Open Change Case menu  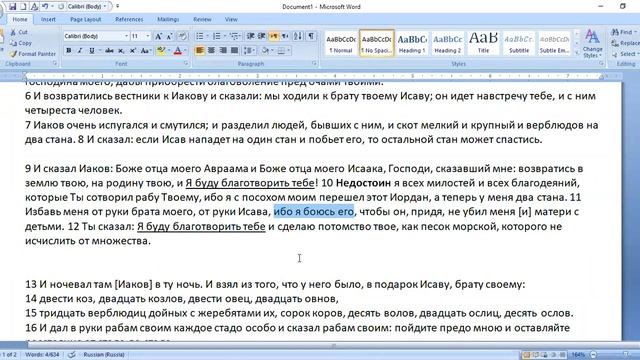click(x=145, y=51)
